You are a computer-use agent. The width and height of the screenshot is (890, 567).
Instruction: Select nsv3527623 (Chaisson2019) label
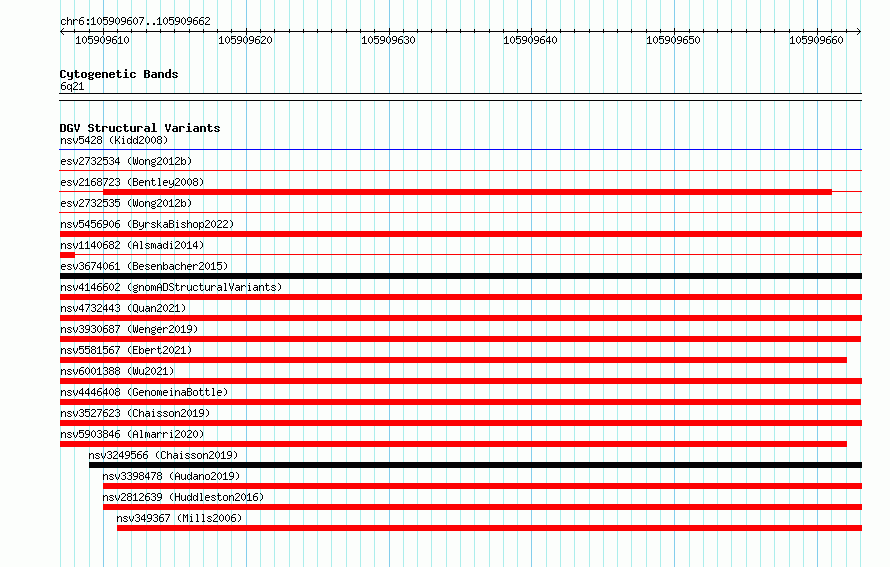[x=135, y=413]
